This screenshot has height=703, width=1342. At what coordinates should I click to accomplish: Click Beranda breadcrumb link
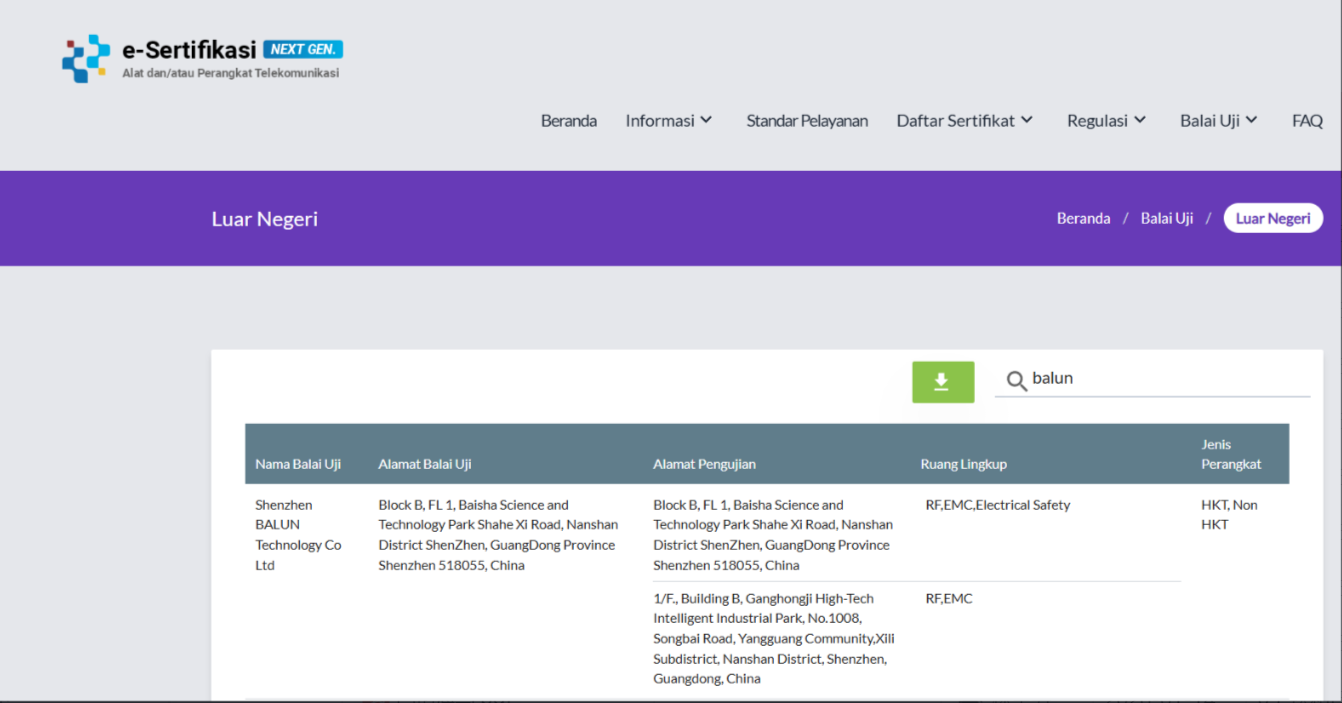click(1083, 218)
